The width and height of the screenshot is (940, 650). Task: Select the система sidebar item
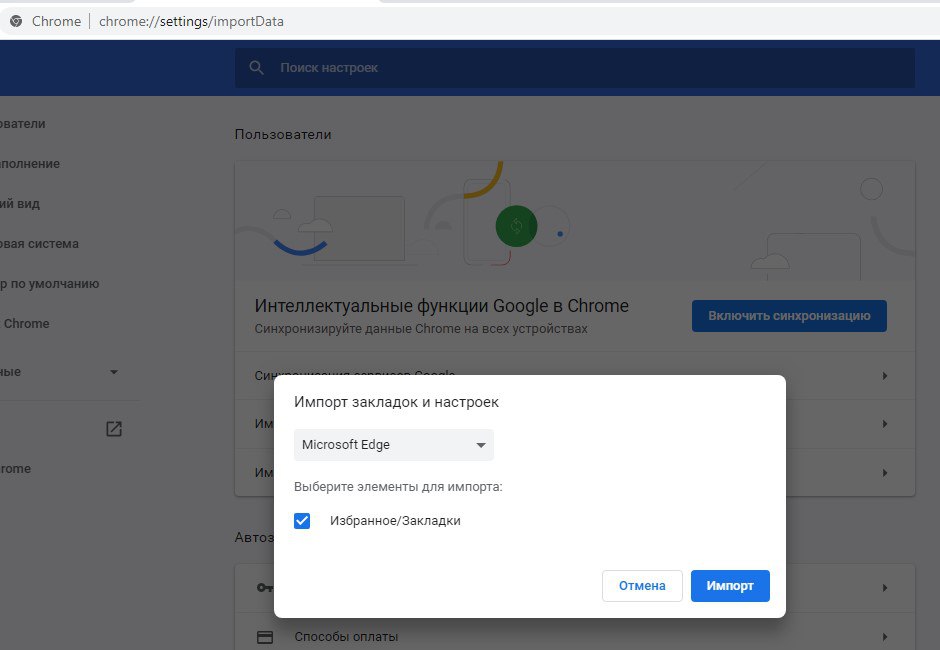(x=39, y=244)
